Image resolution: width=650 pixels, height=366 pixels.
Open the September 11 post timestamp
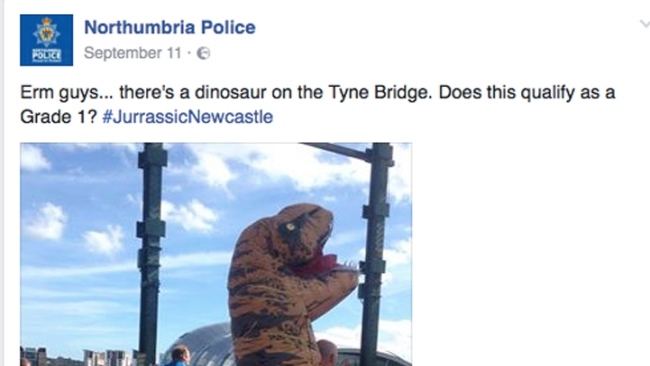133,53
